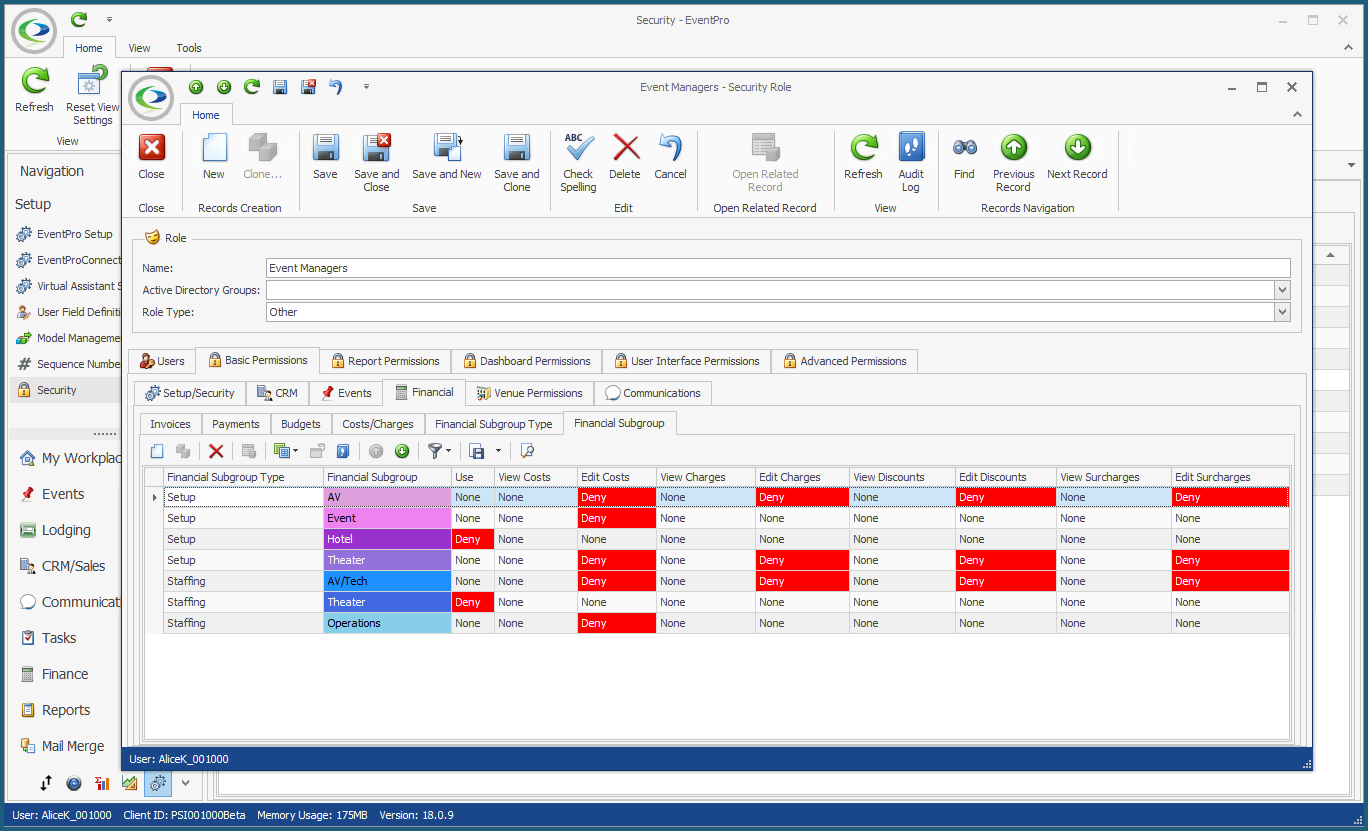Click the light blue Operations Financial Subgroup cell
This screenshot has height=831, width=1368.
[x=387, y=623]
